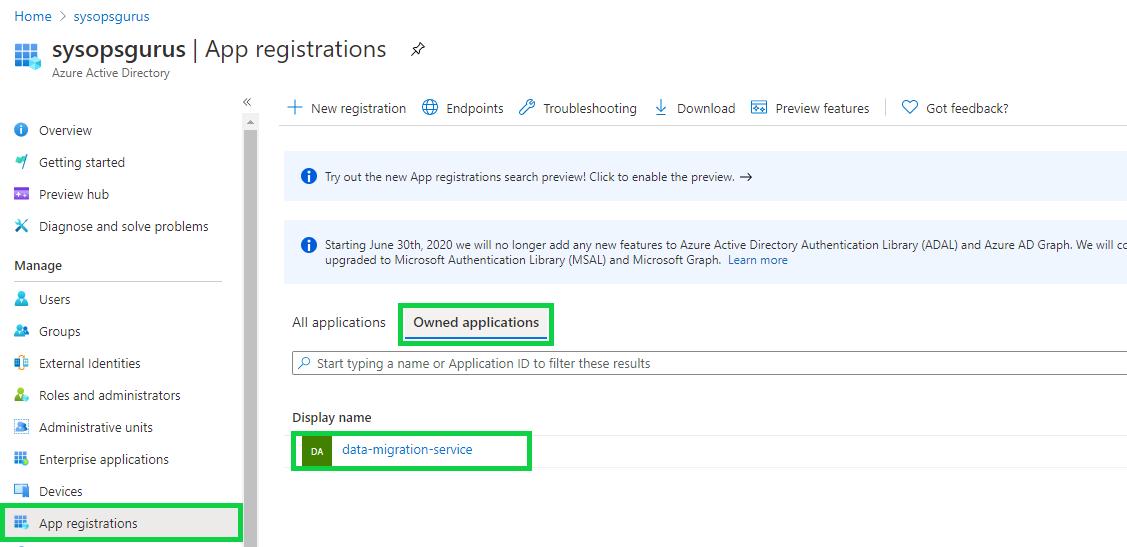Open External Identities
Viewport: 1127px width, 547px height.
90,364
